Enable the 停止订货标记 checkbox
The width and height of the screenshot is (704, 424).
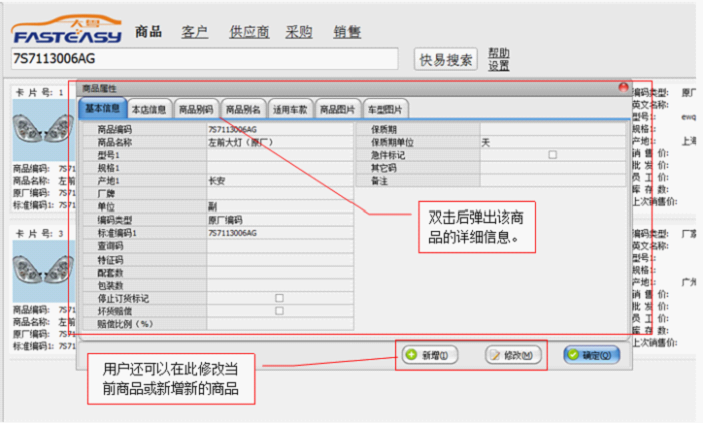[279, 298]
